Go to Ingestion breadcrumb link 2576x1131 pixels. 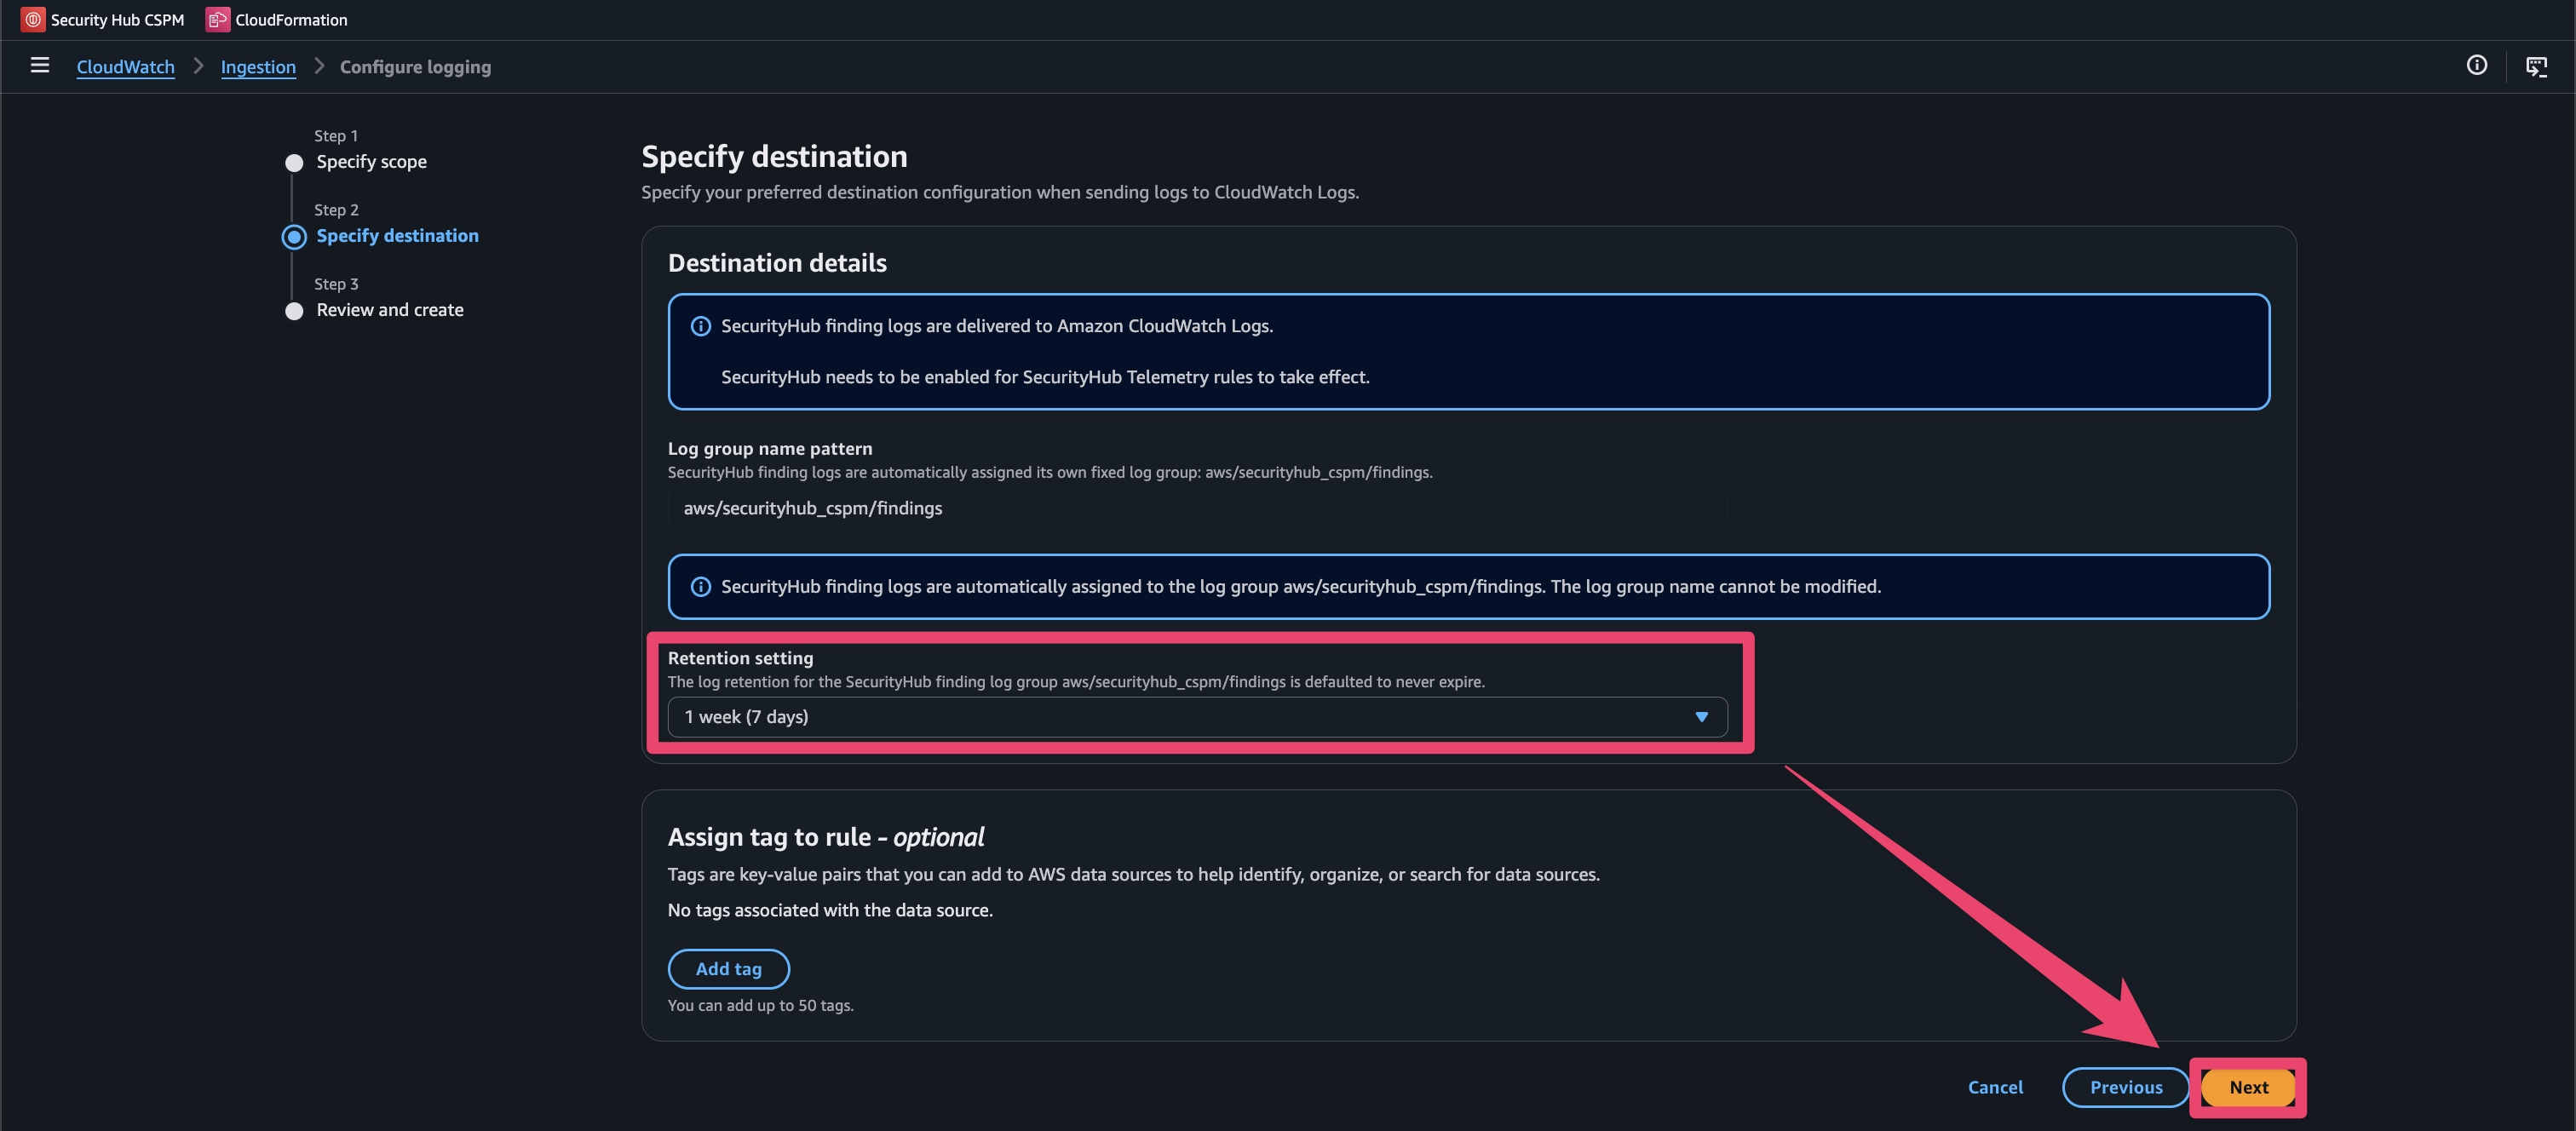pyautogui.click(x=258, y=67)
